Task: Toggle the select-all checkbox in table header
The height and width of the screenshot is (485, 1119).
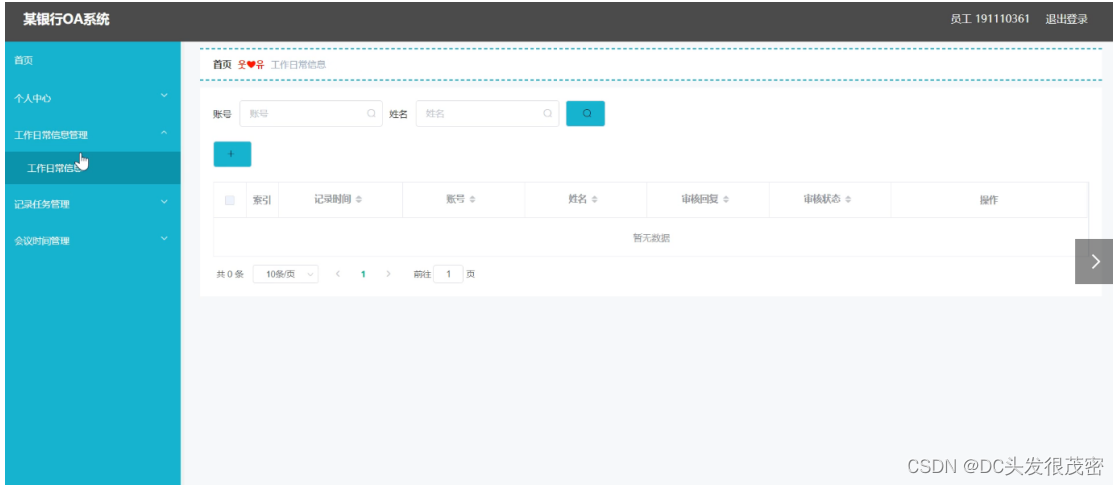Action: 230,200
